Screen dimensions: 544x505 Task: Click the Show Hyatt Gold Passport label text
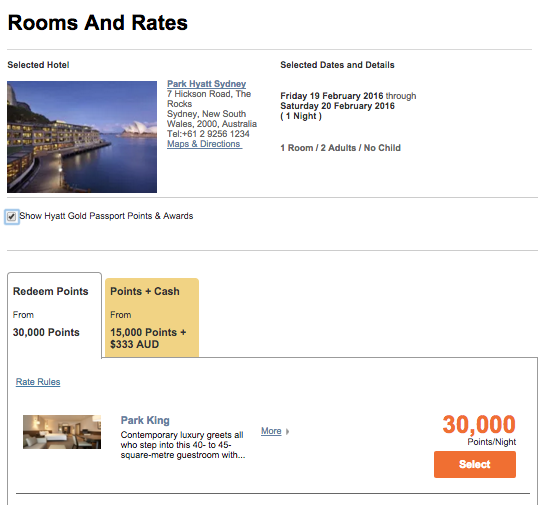tap(106, 216)
